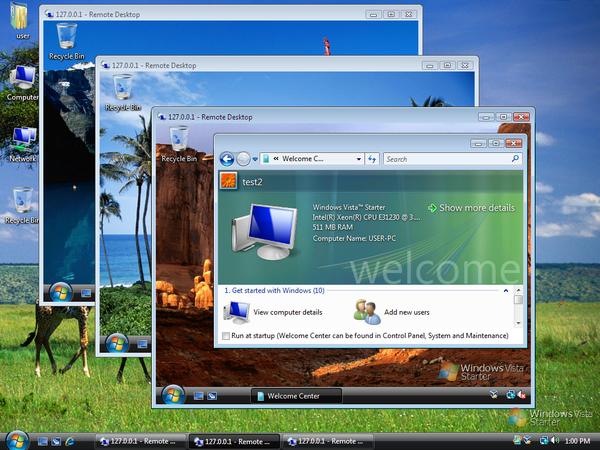Screen dimensions: 600x450
Task: Go back in Welcome Center window
Action: pyautogui.click(x=227, y=159)
